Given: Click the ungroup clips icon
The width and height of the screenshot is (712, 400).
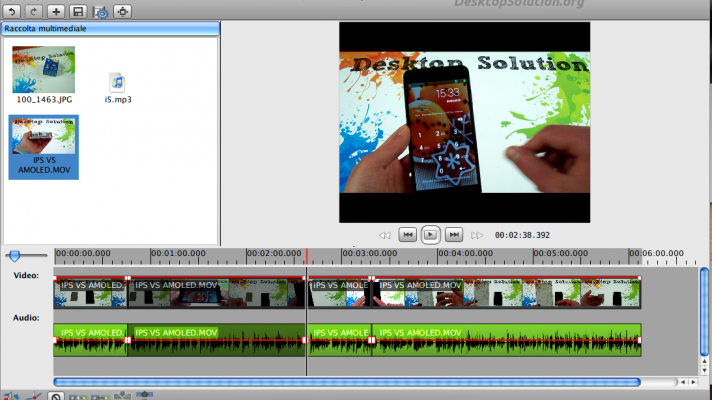Looking at the screenshot, I should pyautogui.click(x=122, y=396).
